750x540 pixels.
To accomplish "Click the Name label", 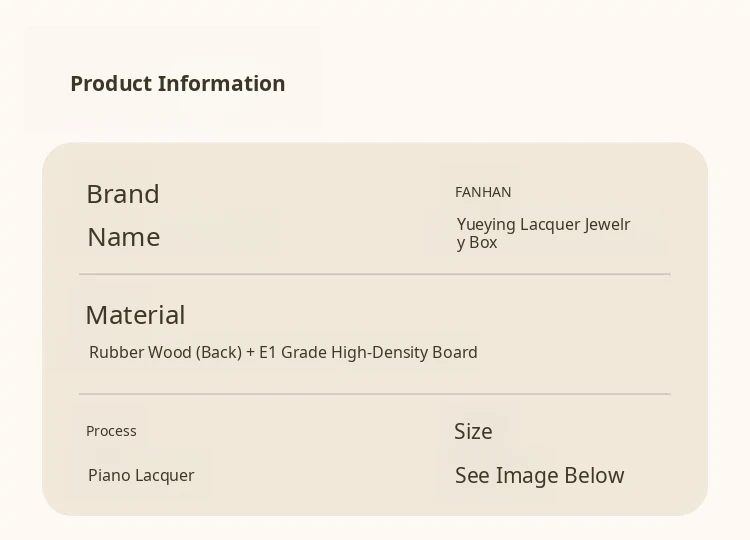I will click(123, 237).
